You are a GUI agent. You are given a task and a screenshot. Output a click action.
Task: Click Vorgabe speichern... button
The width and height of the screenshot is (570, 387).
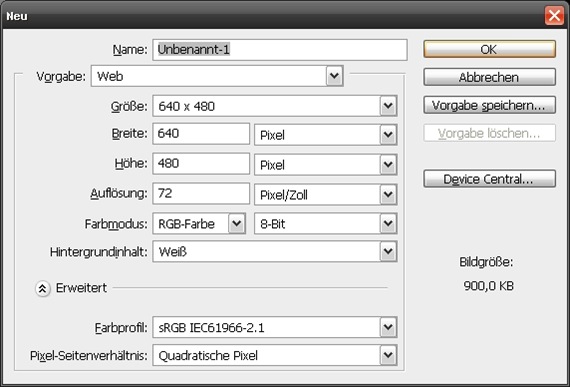pyautogui.click(x=489, y=105)
